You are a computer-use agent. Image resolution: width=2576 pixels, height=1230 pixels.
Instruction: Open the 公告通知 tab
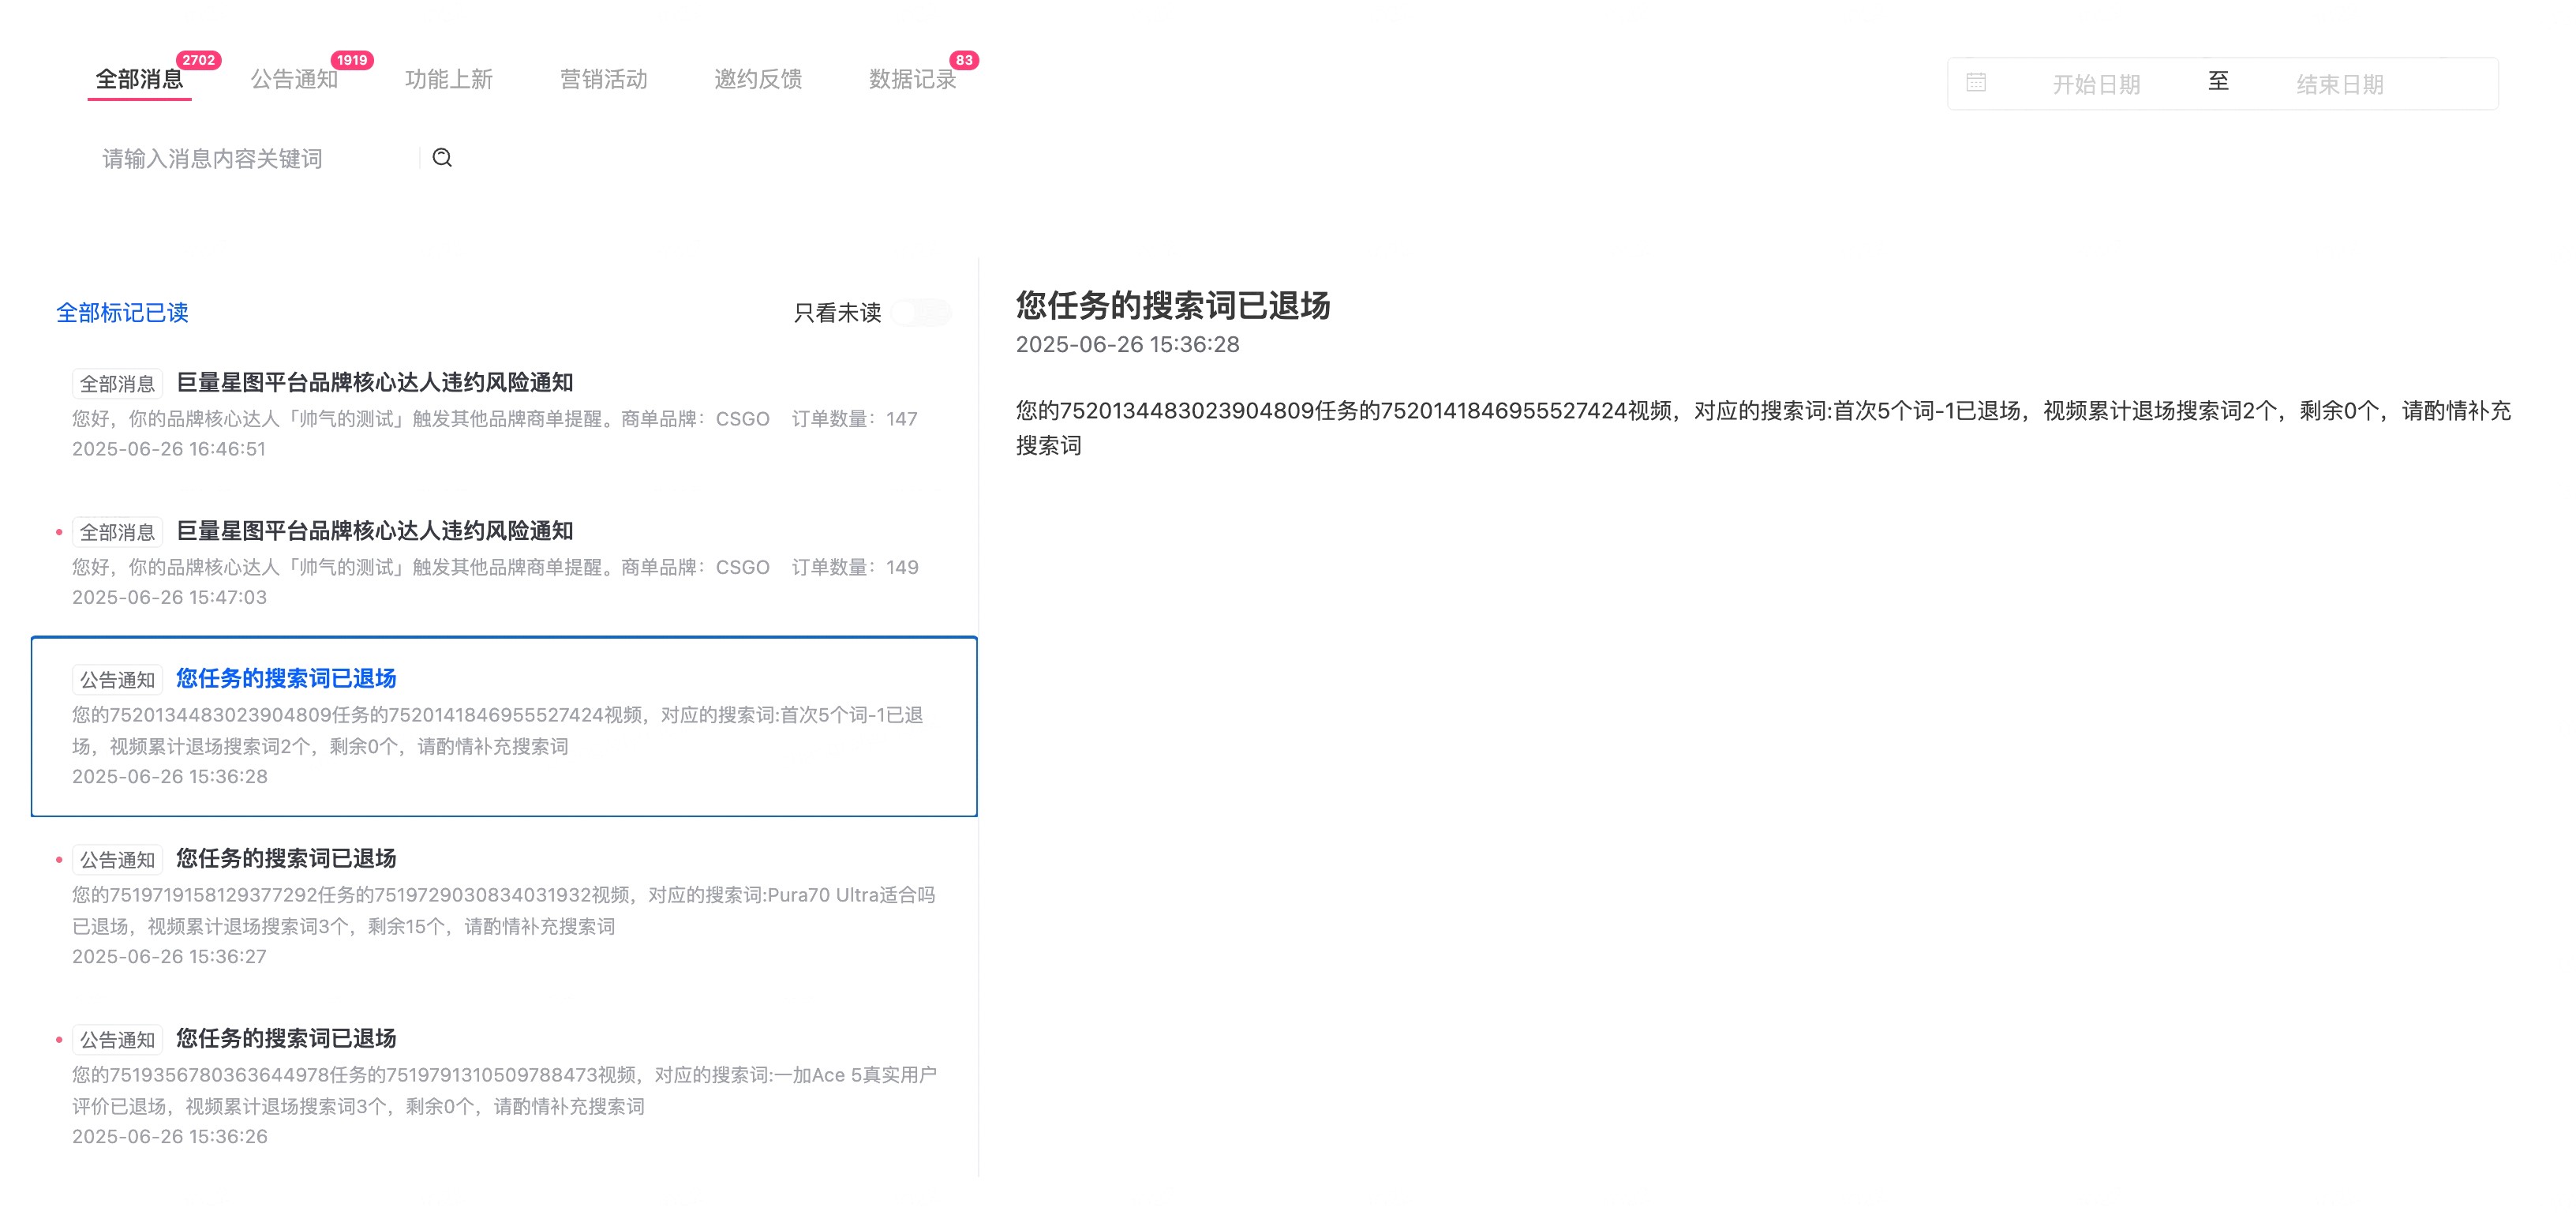point(294,79)
